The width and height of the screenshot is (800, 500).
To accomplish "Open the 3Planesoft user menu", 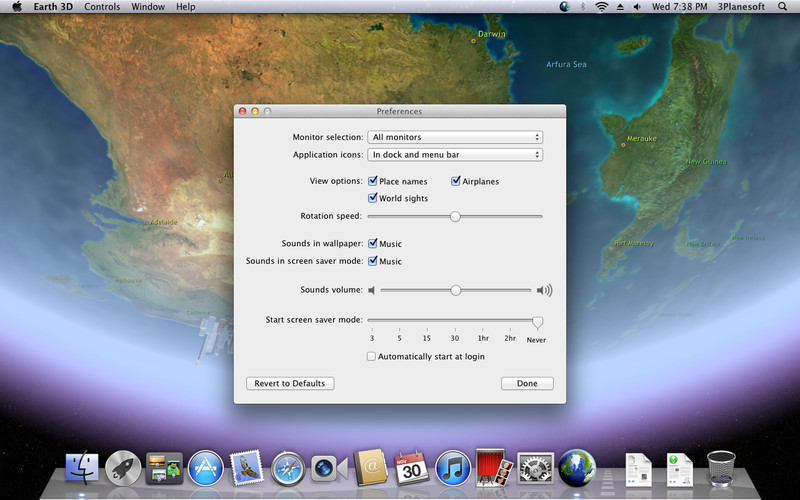I will click(741, 7).
